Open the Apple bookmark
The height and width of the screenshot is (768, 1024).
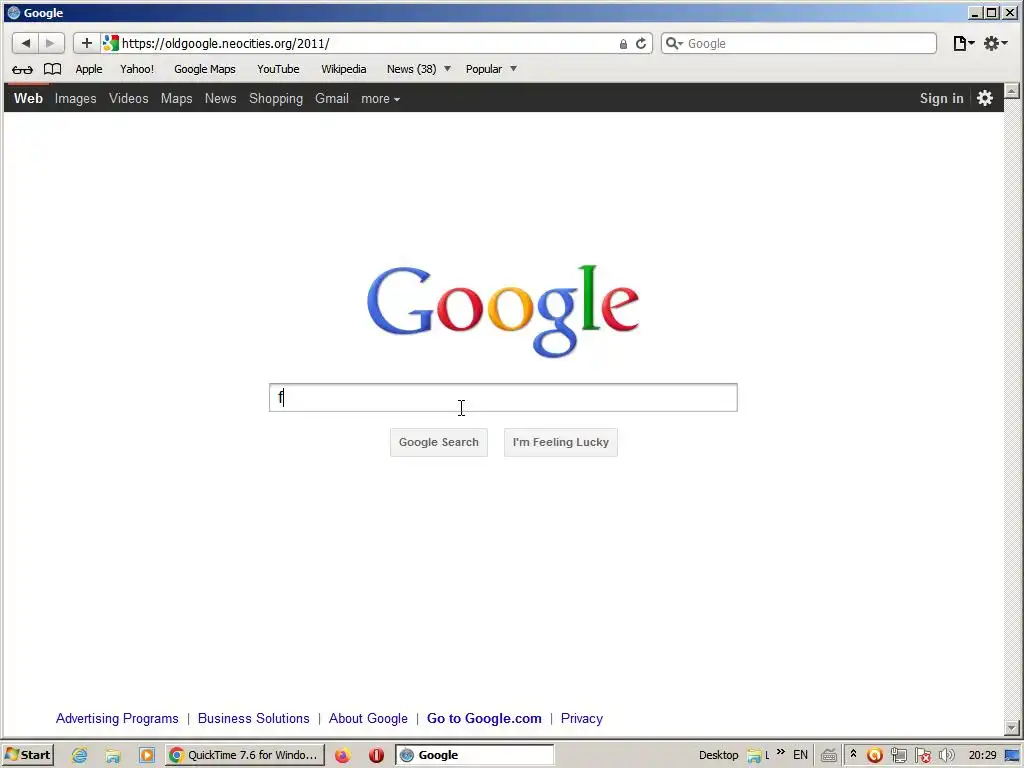(x=89, y=69)
